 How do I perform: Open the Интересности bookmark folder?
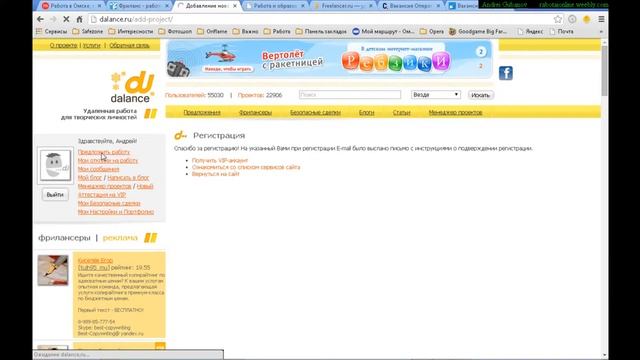pyautogui.click(x=131, y=31)
